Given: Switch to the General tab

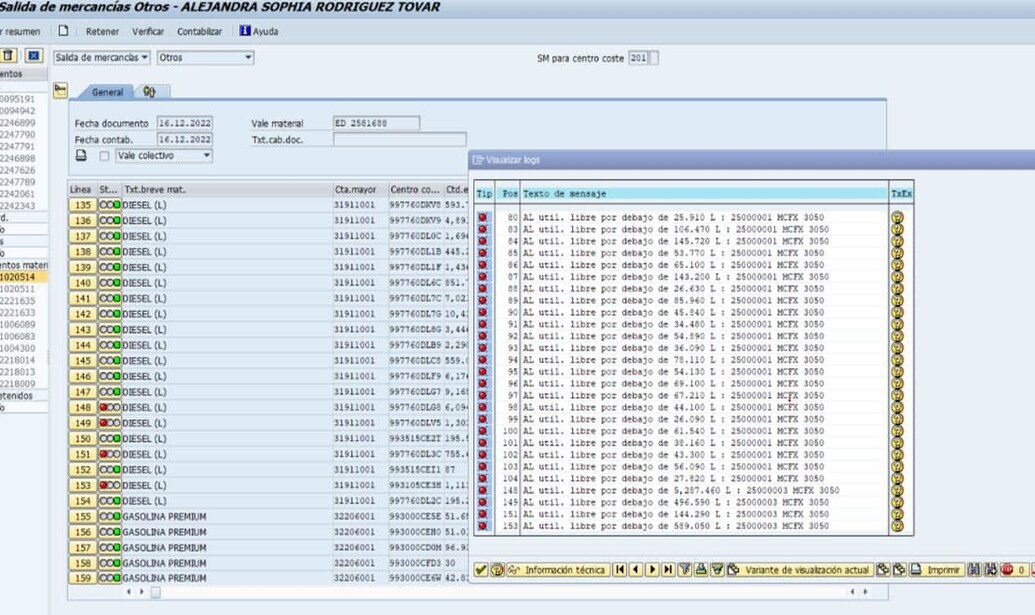Looking at the screenshot, I should [x=108, y=90].
